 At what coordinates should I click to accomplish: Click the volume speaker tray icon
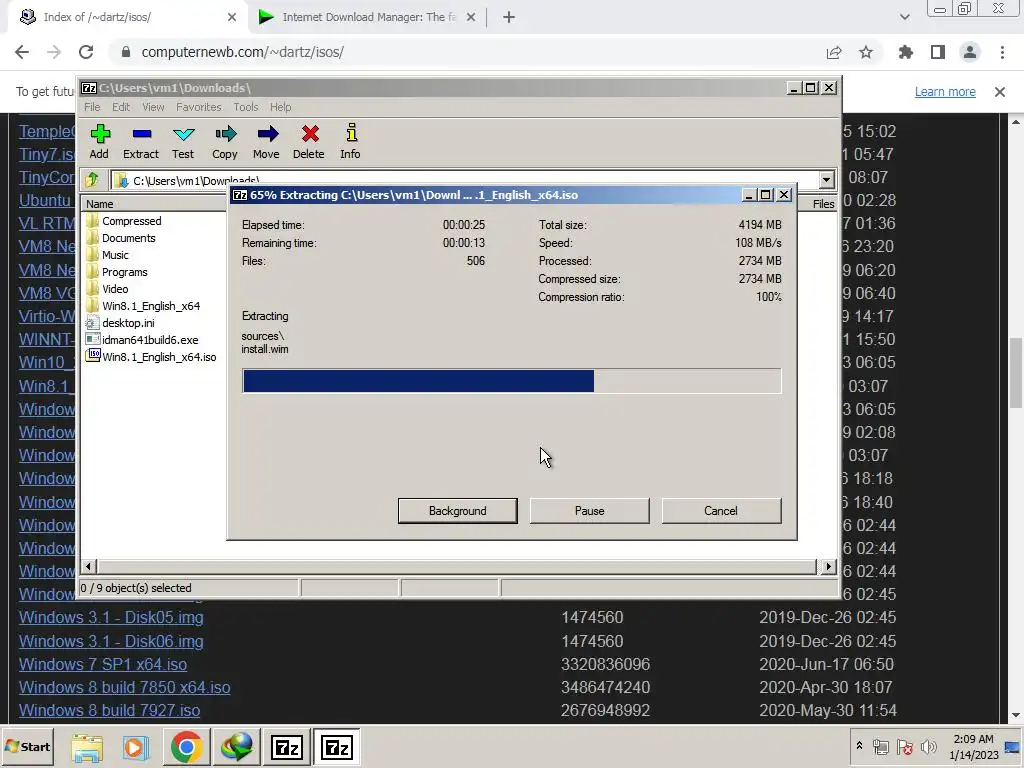point(928,746)
